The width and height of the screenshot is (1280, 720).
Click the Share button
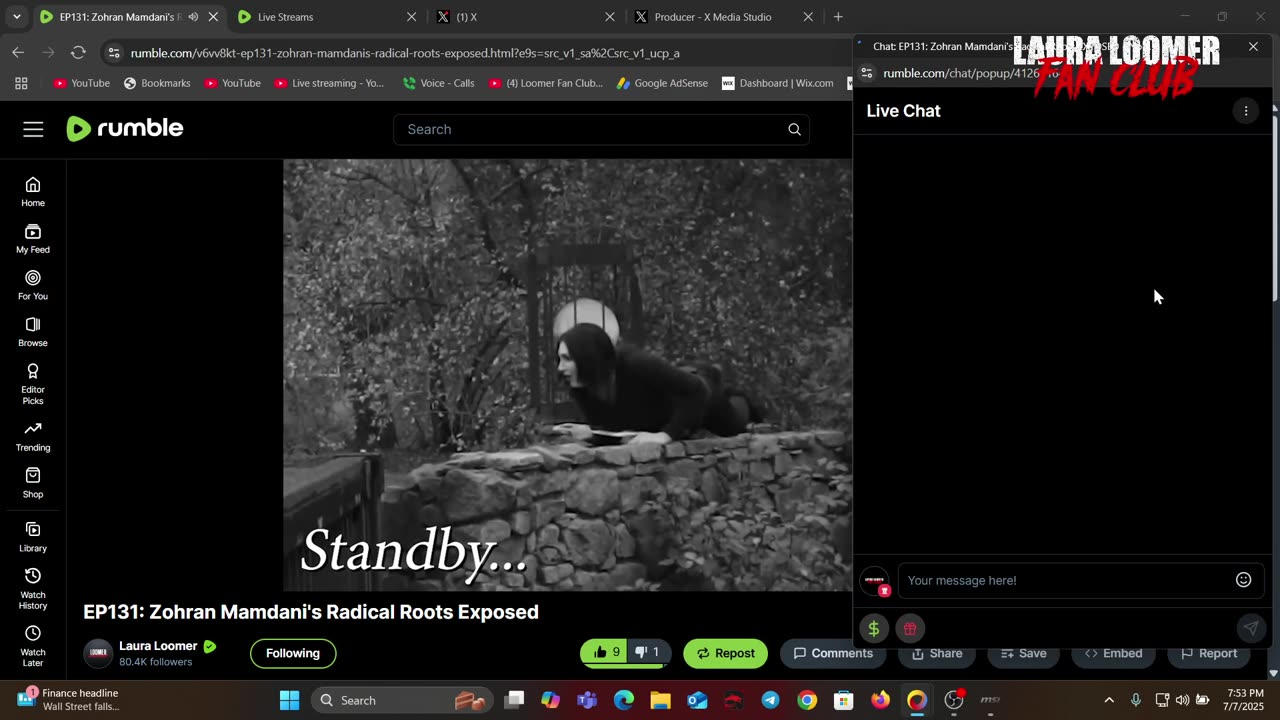point(937,653)
